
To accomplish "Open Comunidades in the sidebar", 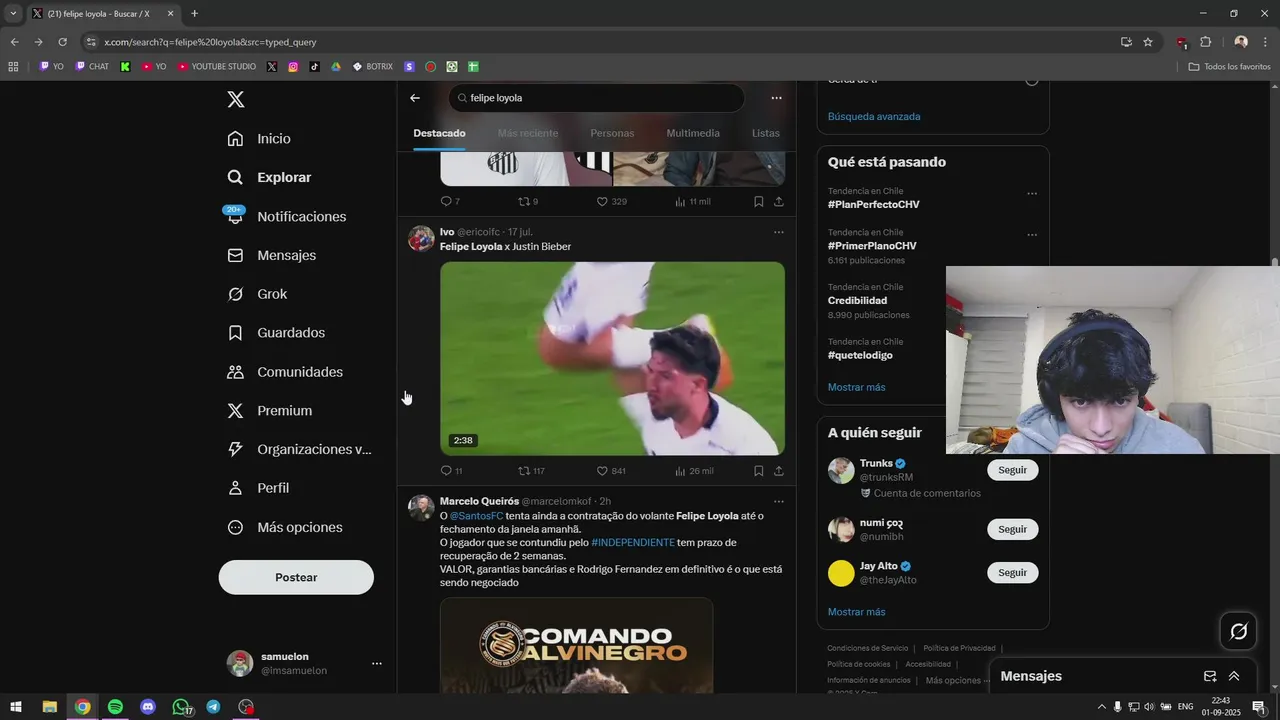I will click(x=285, y=371).
